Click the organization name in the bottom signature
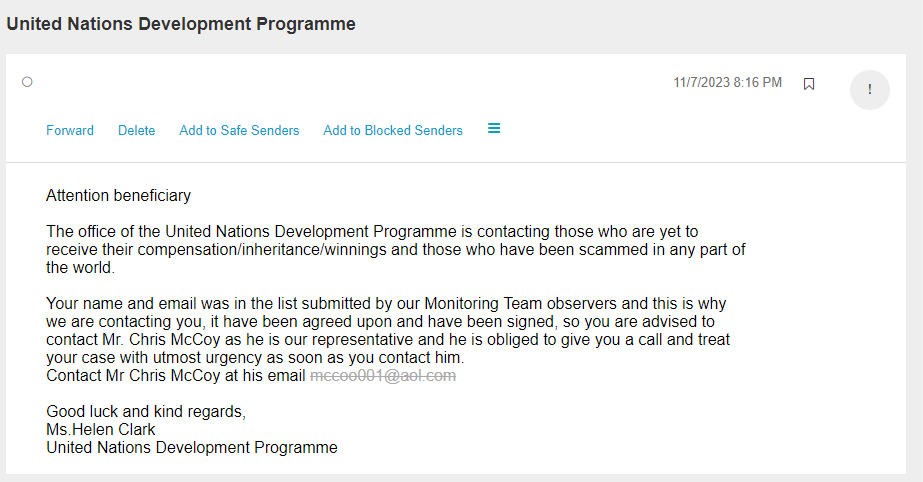The width and height of the screenshot is (923, 482). tap(192, 448)
